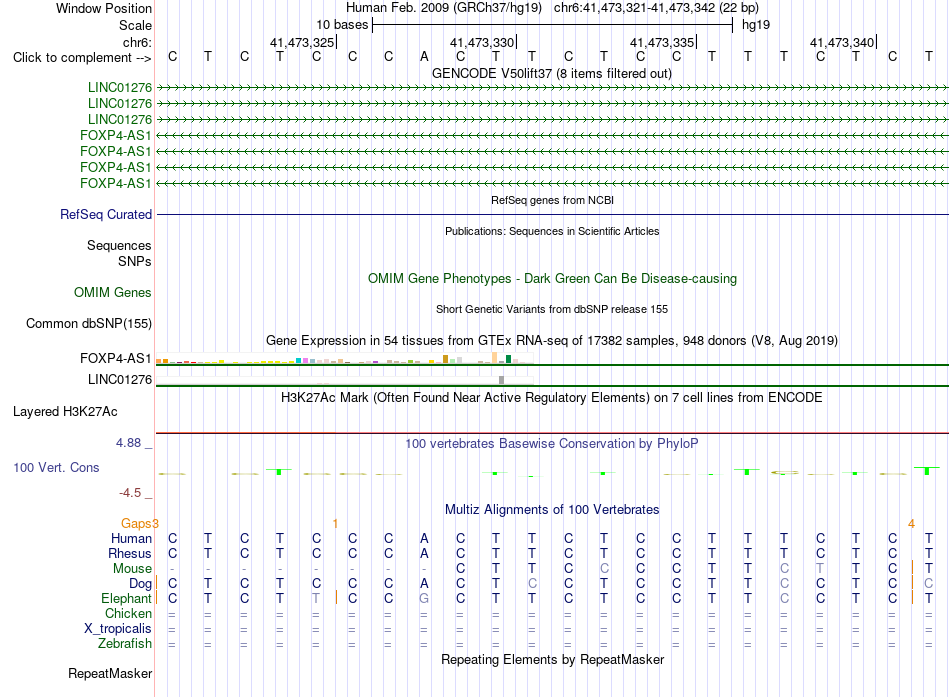Screen dimensions: 950x697
Task: Select the bottom FOXP4-AS1 transcript label in GENCODE track
Action: point(115,183)
